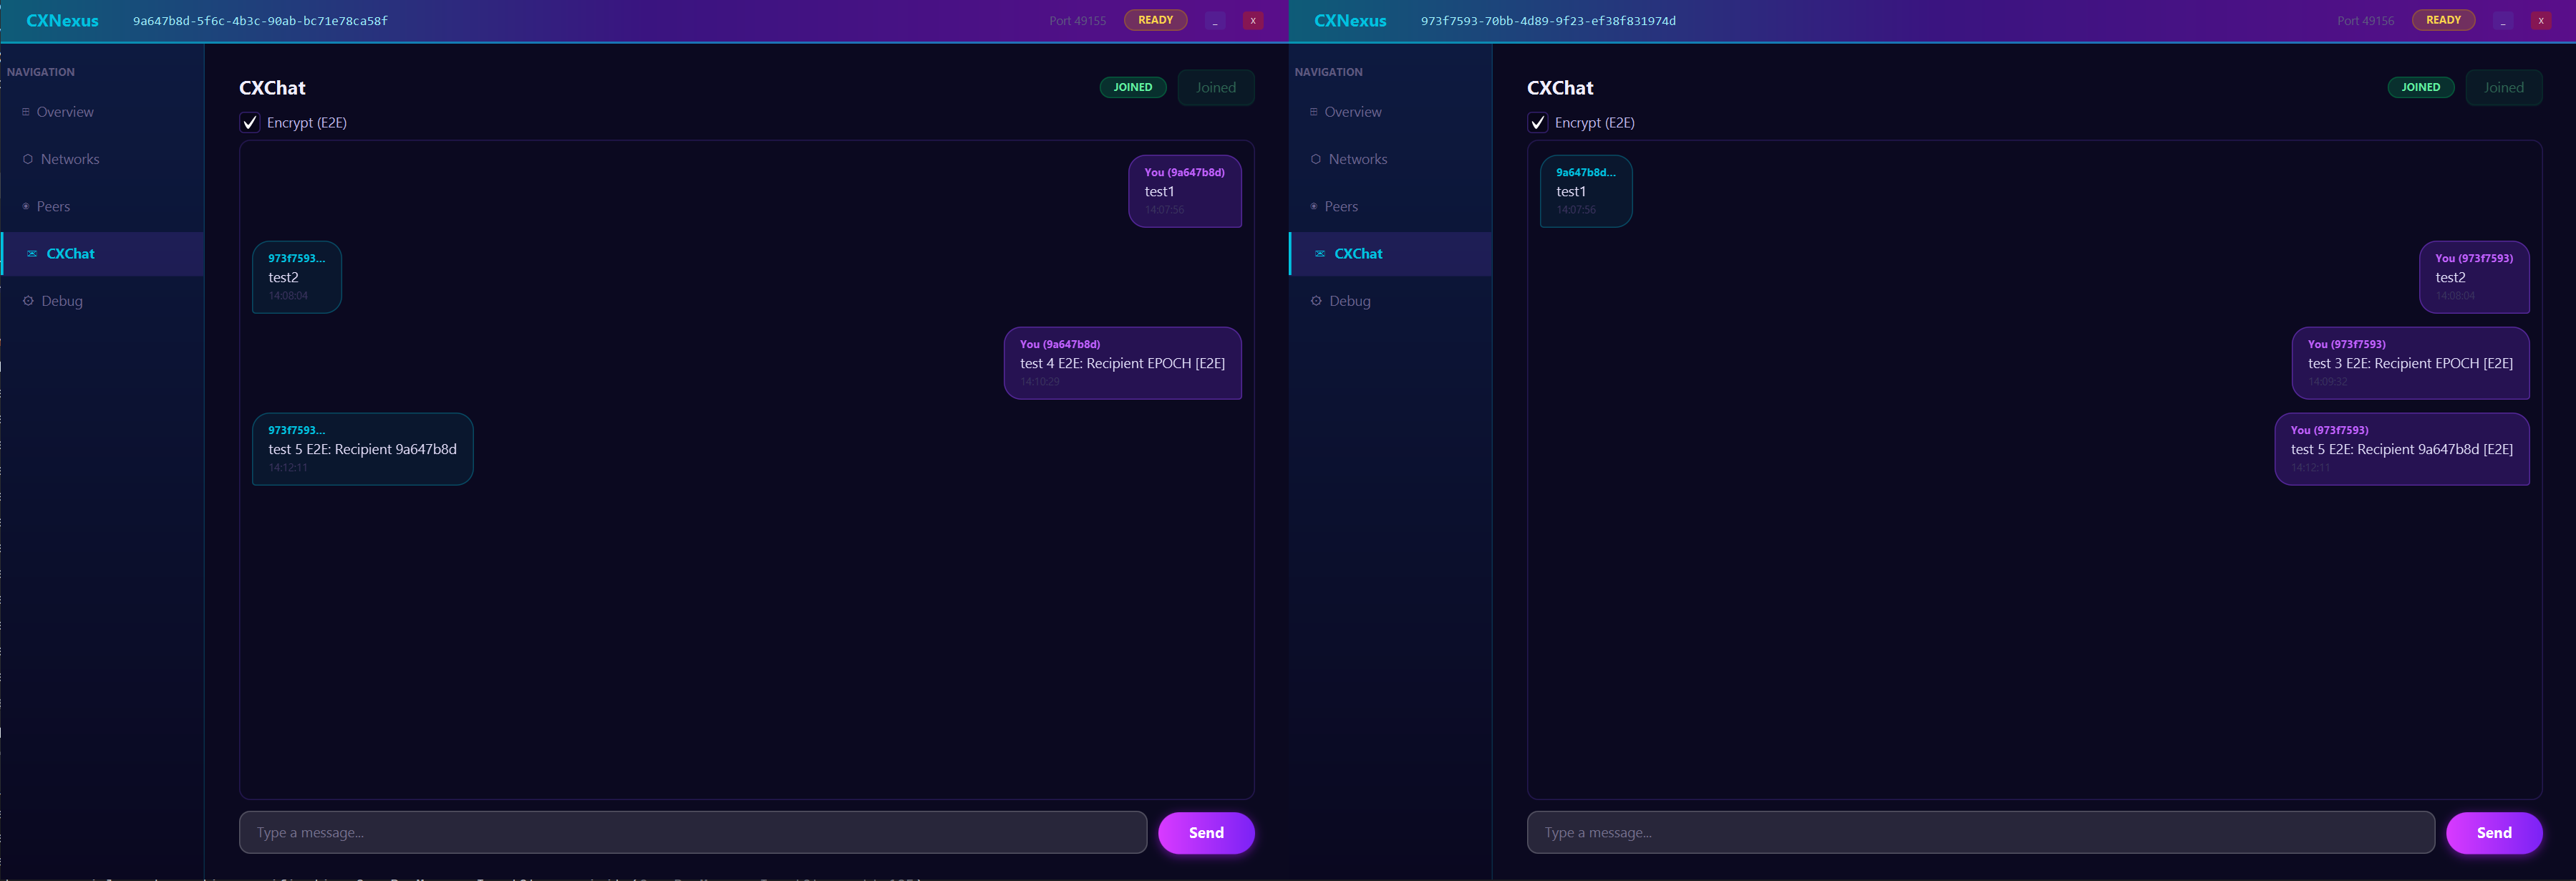Click Networks icon in right window
Image resolution: width=2576 pixels, height=881 pixels.
tap(1316, 159)
